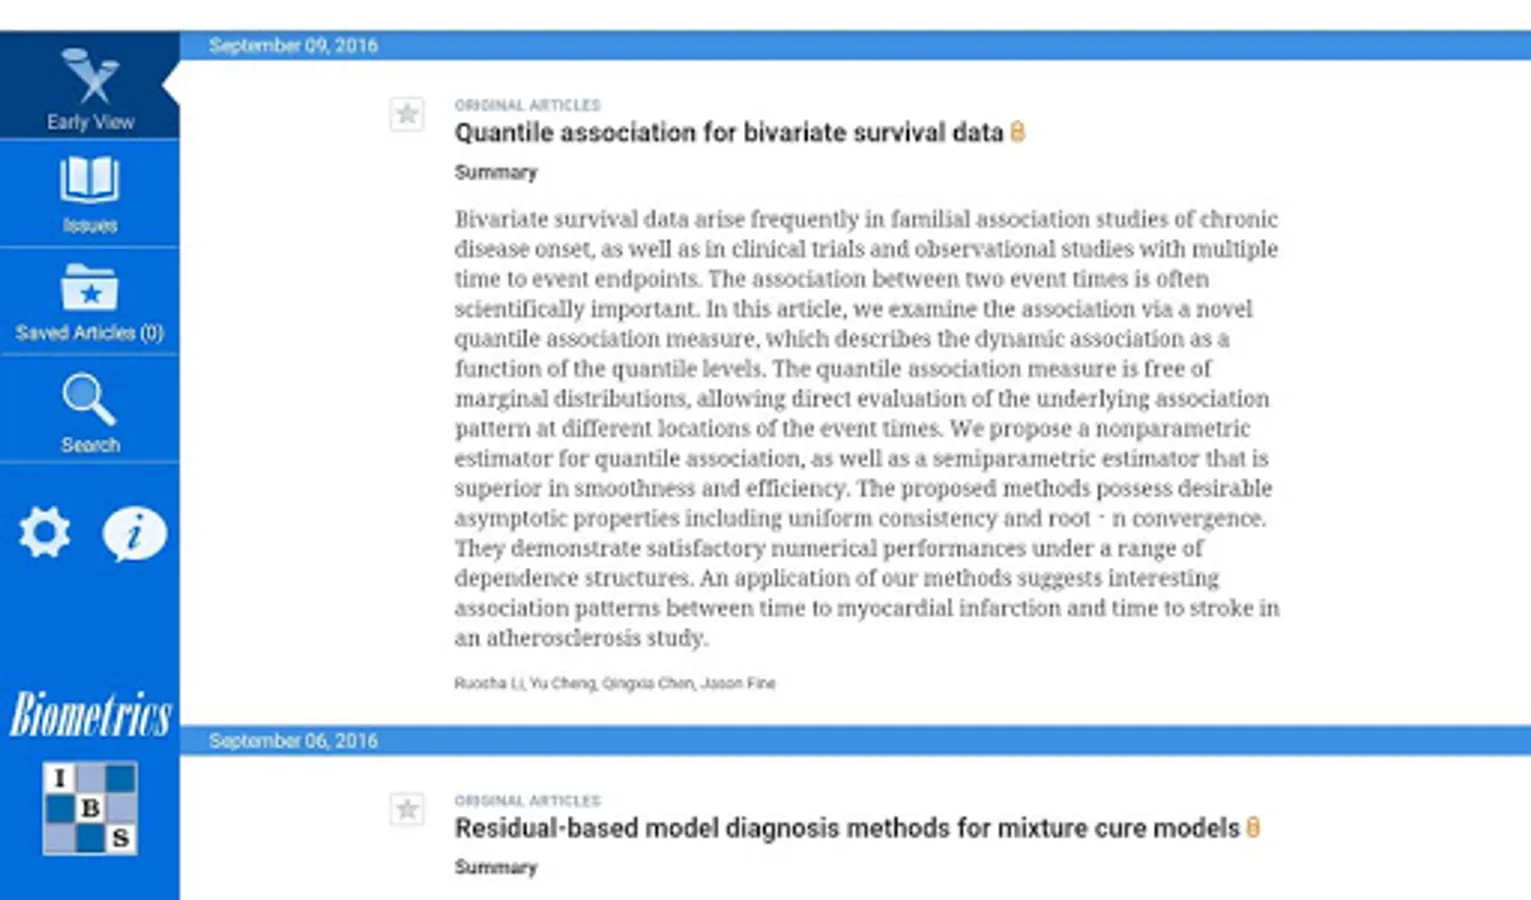Click the Quantile article abstract text
The image size is (1531, 900).
point(866,428)
